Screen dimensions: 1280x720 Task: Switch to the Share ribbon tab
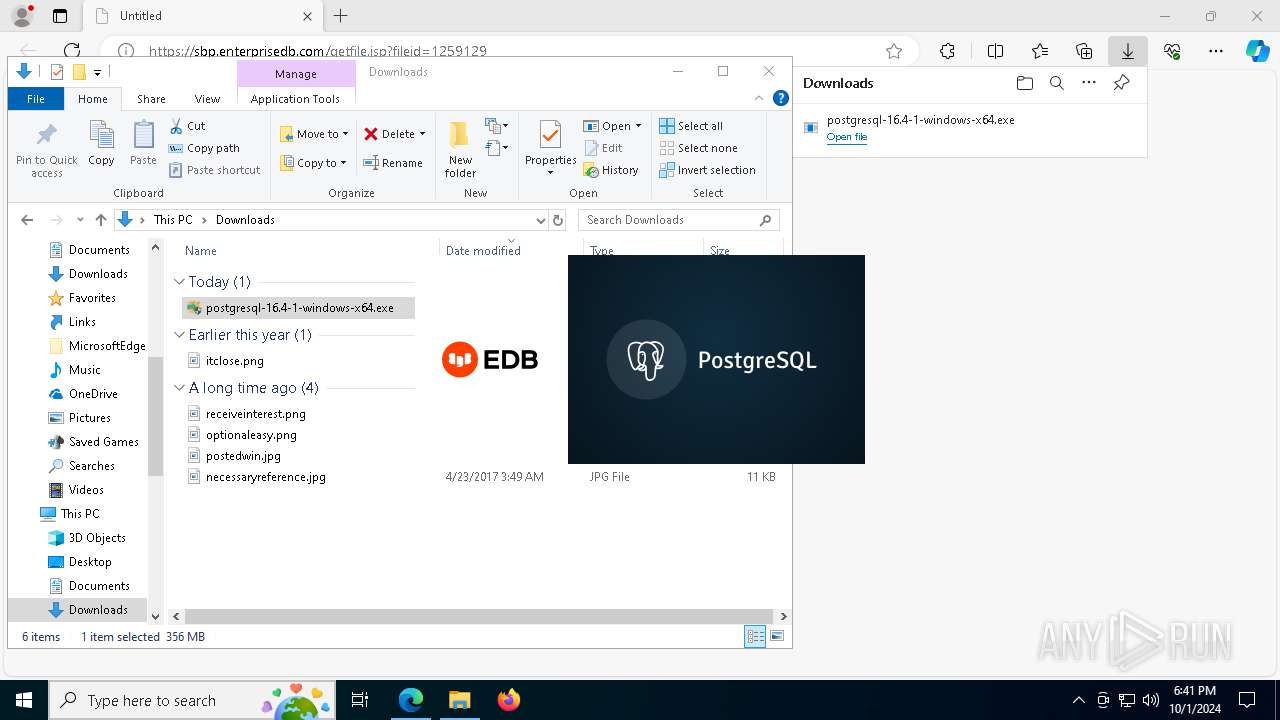[151, 99]
